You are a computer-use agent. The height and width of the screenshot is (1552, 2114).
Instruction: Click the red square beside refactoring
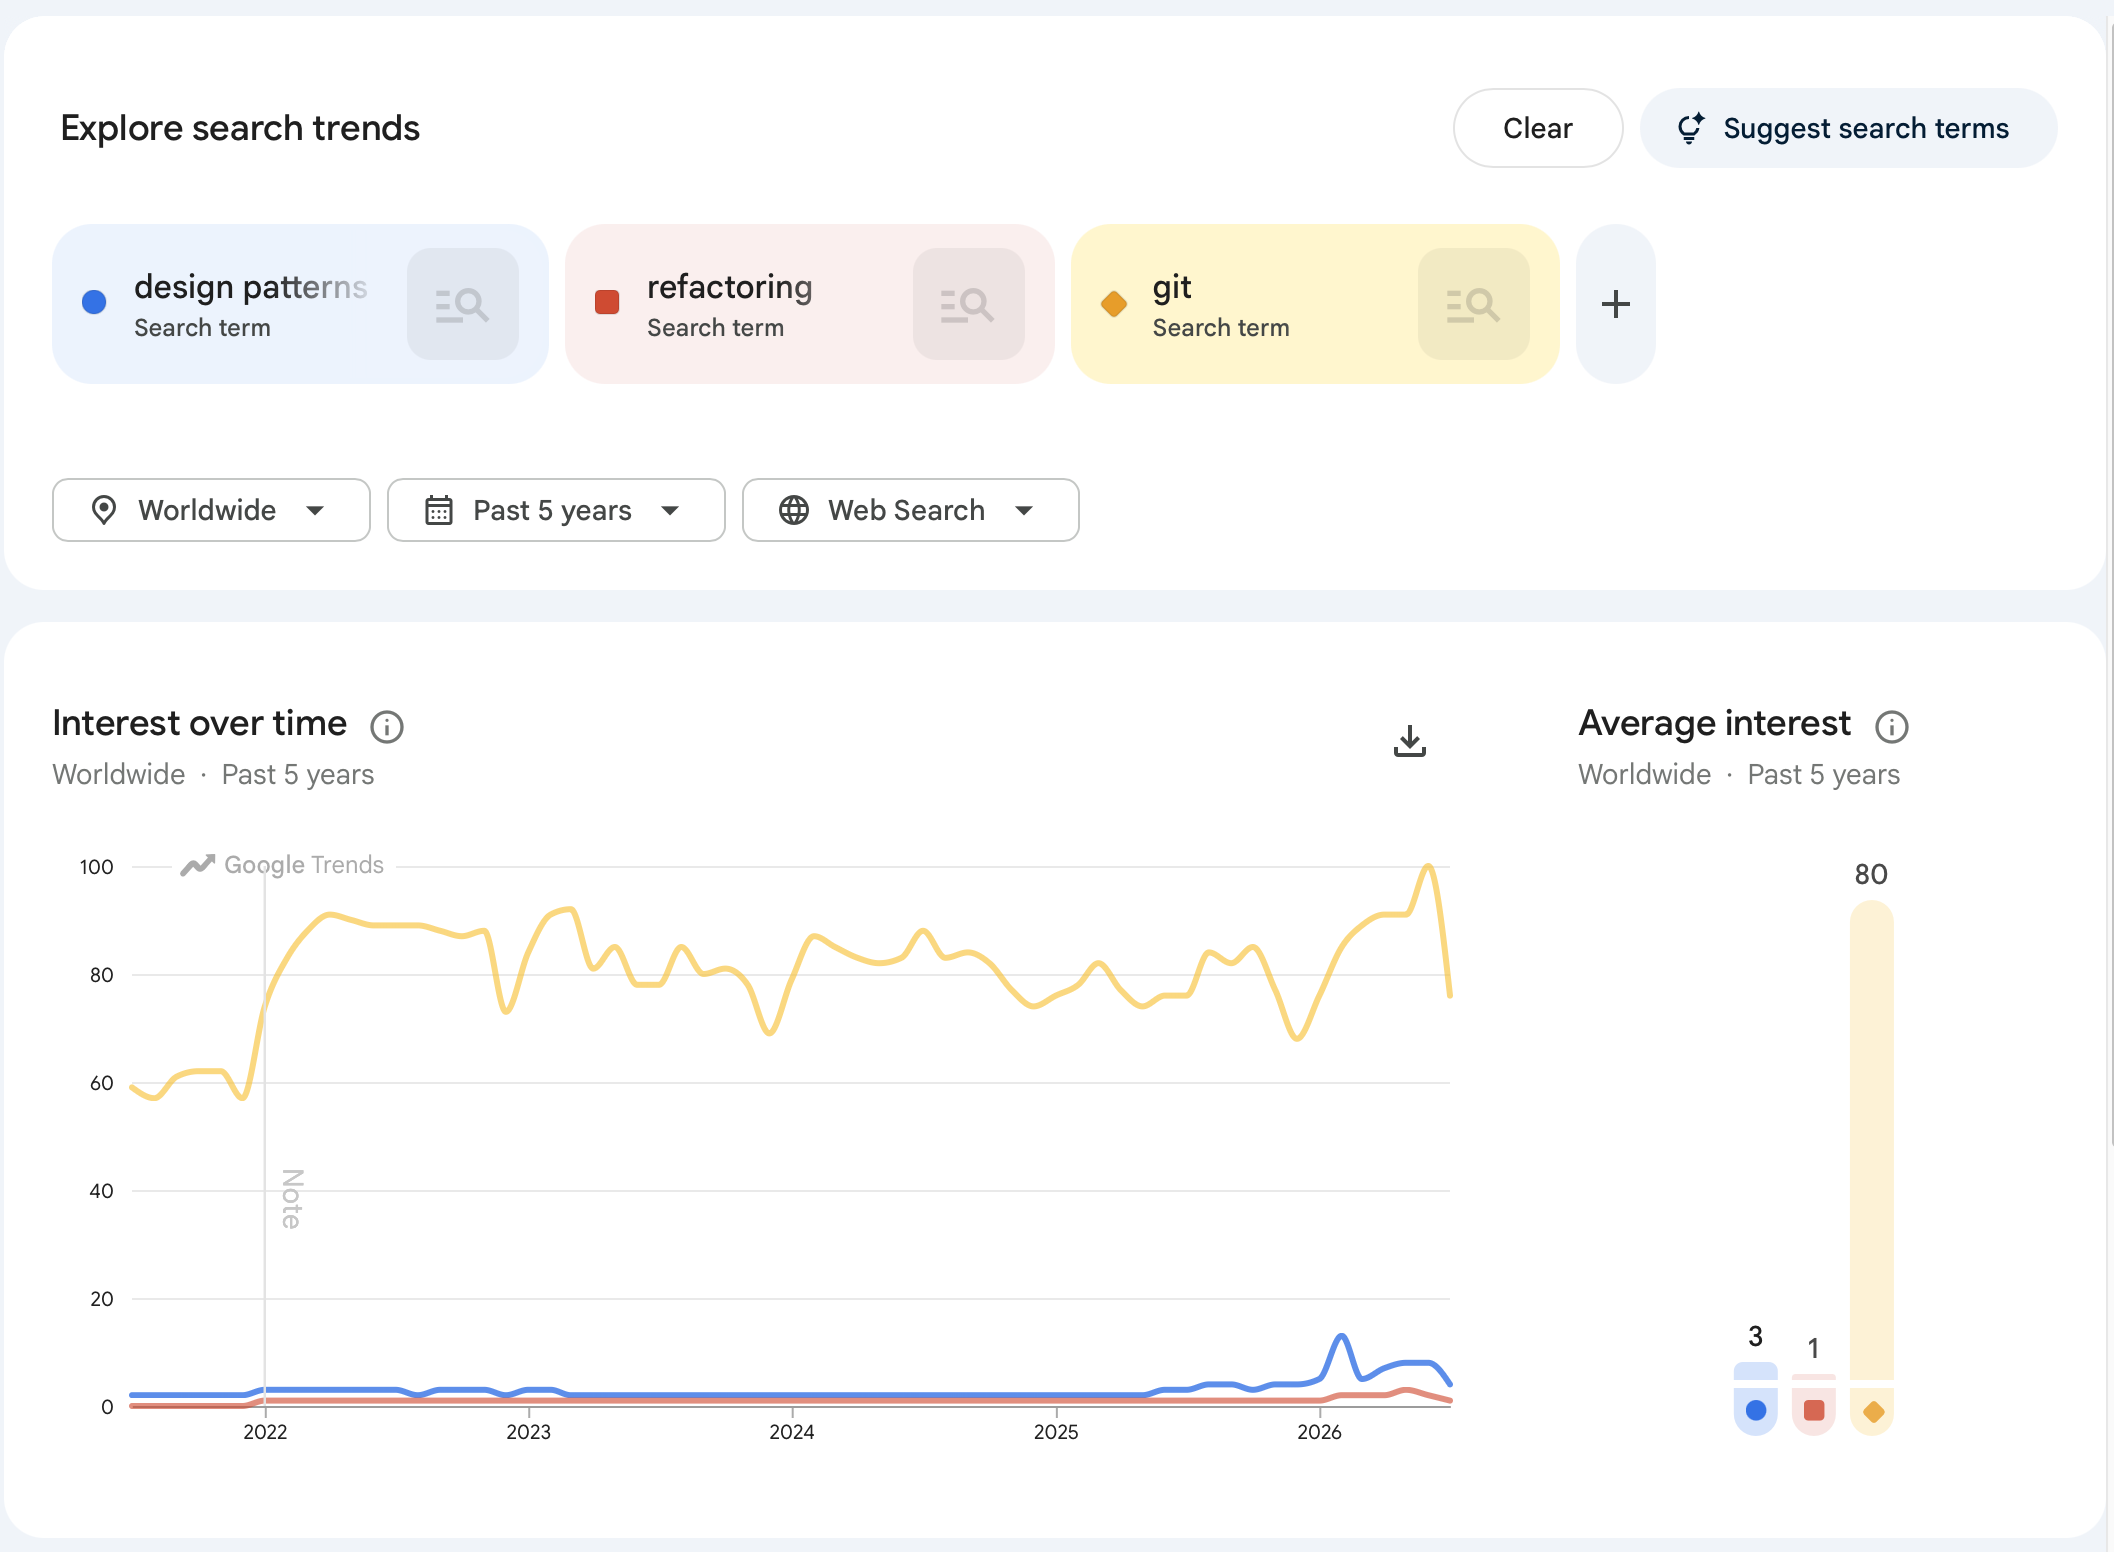click(607, 302)
